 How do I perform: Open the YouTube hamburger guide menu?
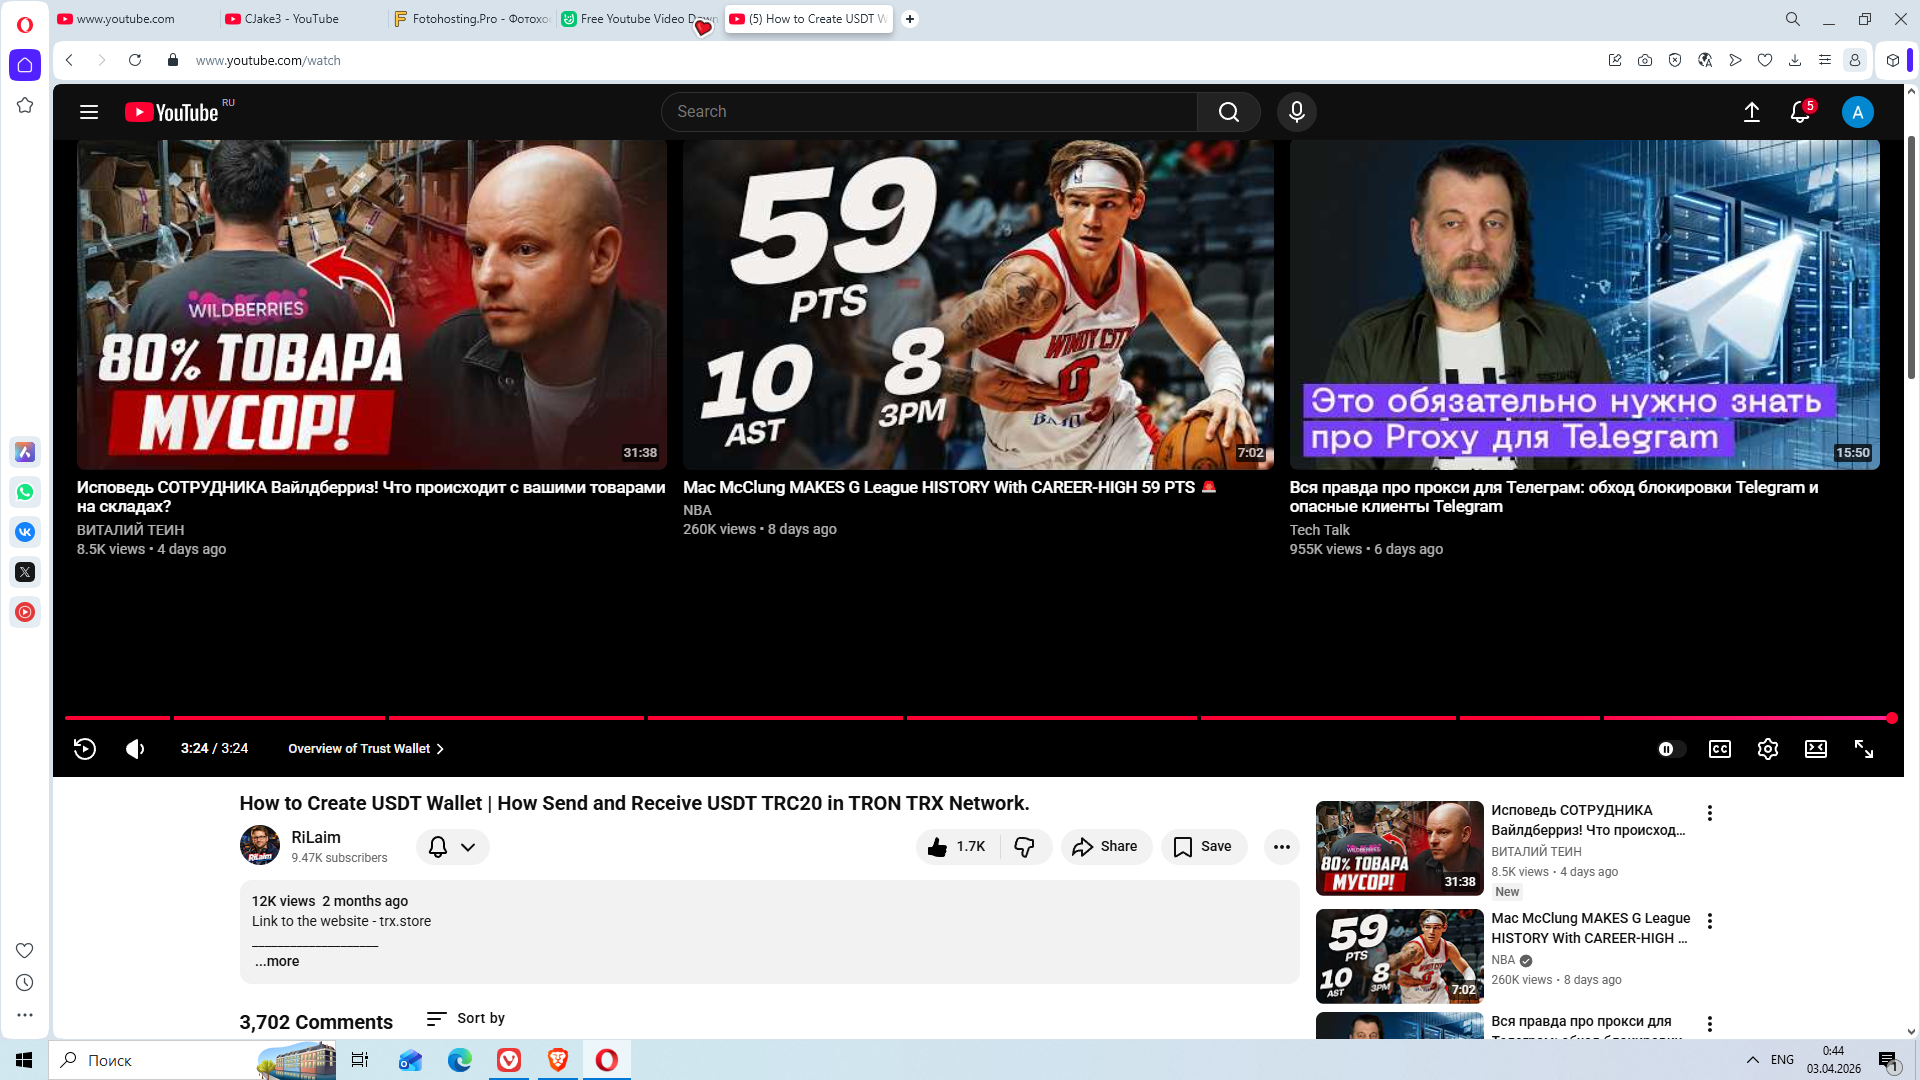89,112
